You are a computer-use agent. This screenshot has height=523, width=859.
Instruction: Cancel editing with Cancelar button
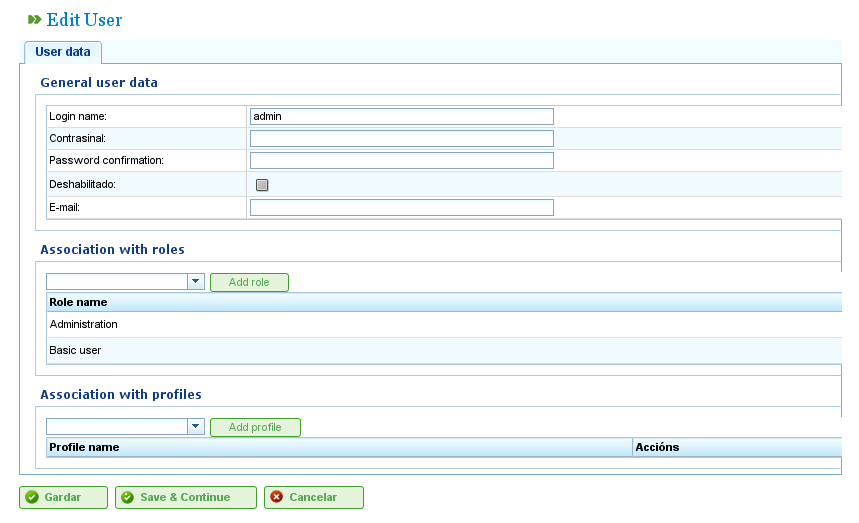(314, 497)
